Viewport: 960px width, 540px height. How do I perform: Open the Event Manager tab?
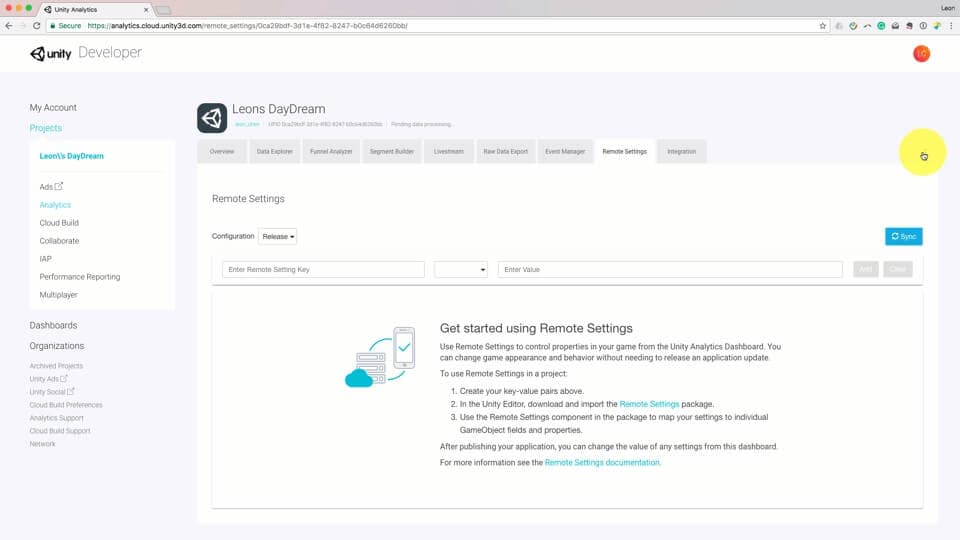point(564,151)
